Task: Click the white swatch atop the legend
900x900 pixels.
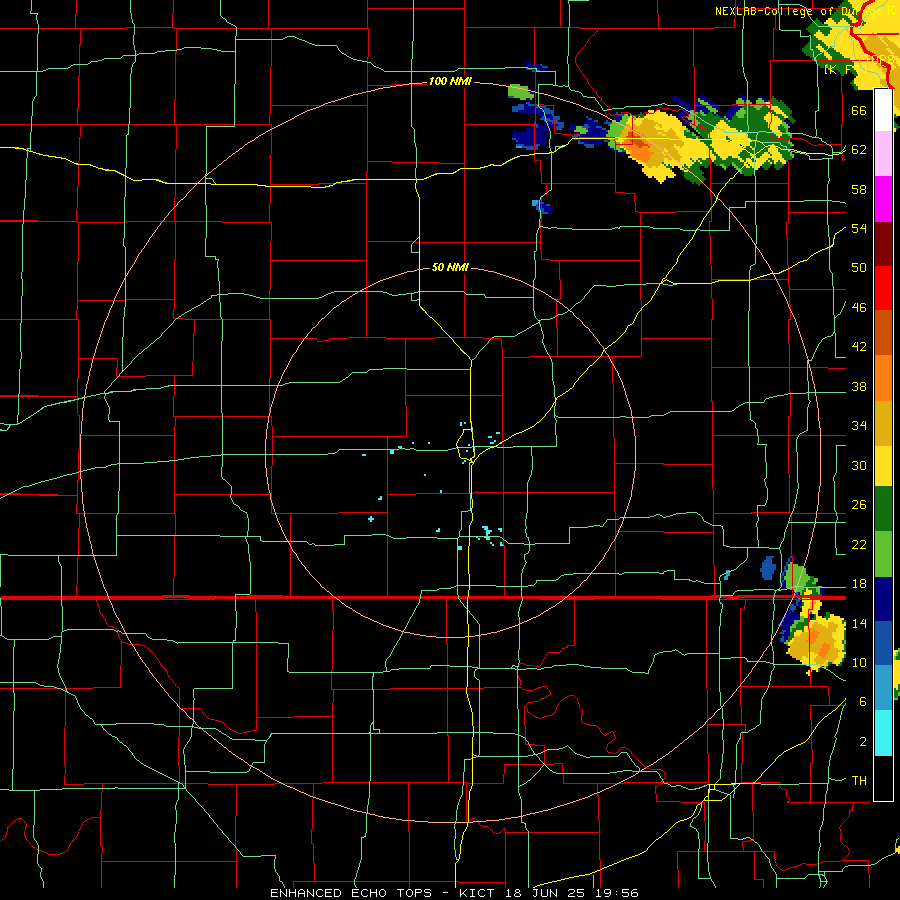Action: pyautogui.click(x=883, y=110)
